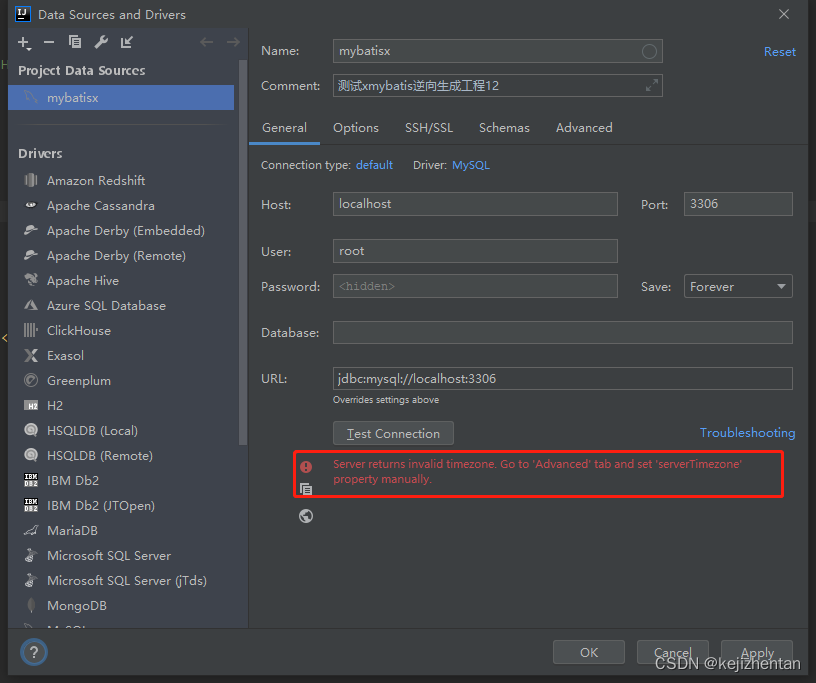Remove selected data source with minus icon
Image resolution: width=816 pixels, height=683 pixels.
pos(49,42)
